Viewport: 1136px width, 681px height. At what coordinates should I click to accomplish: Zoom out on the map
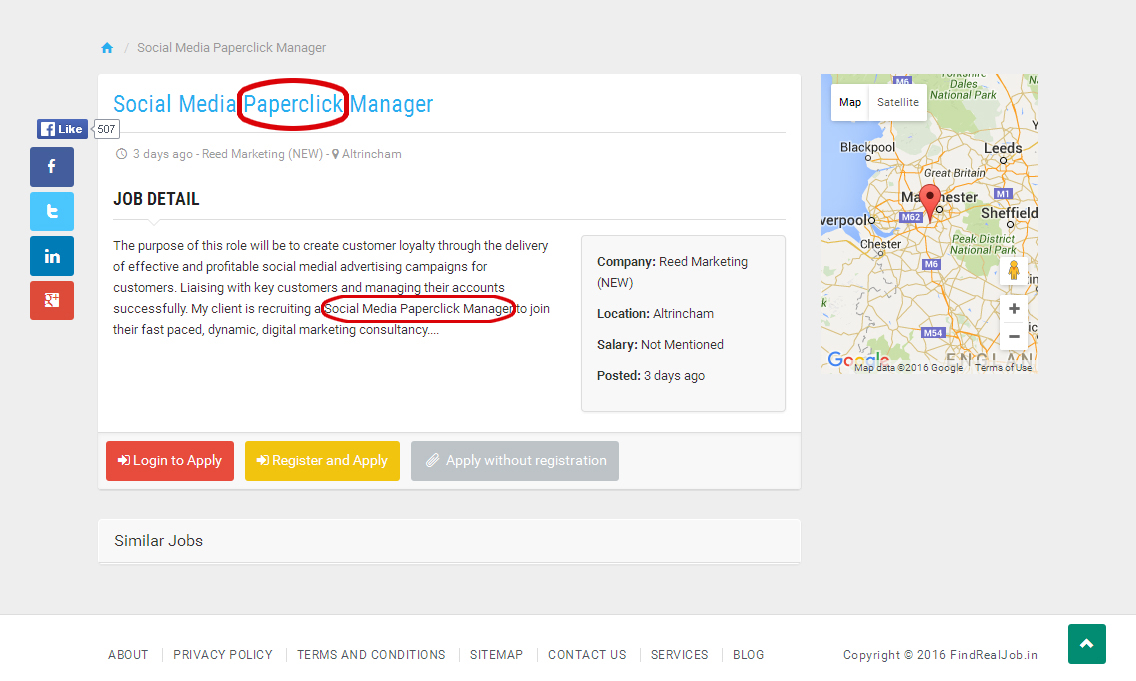coord(1013,337)
